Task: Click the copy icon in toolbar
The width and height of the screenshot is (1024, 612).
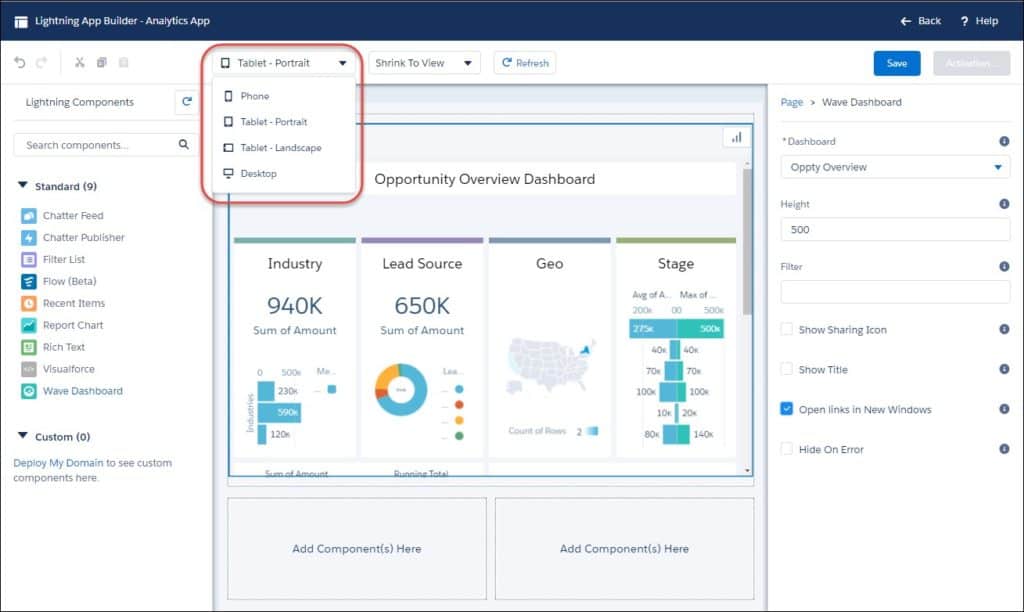Action: [x=101, y=62]
